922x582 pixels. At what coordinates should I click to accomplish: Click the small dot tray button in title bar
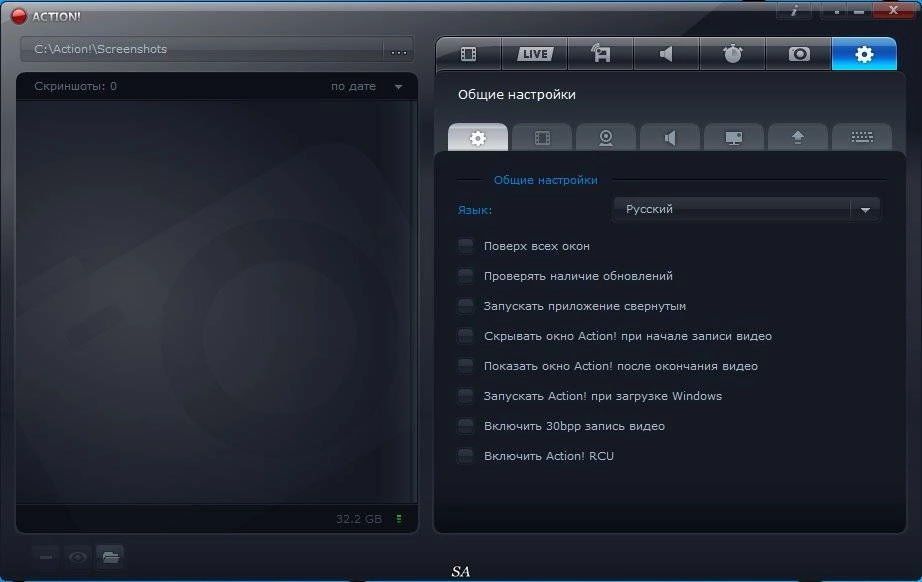(x=836, y=11)
